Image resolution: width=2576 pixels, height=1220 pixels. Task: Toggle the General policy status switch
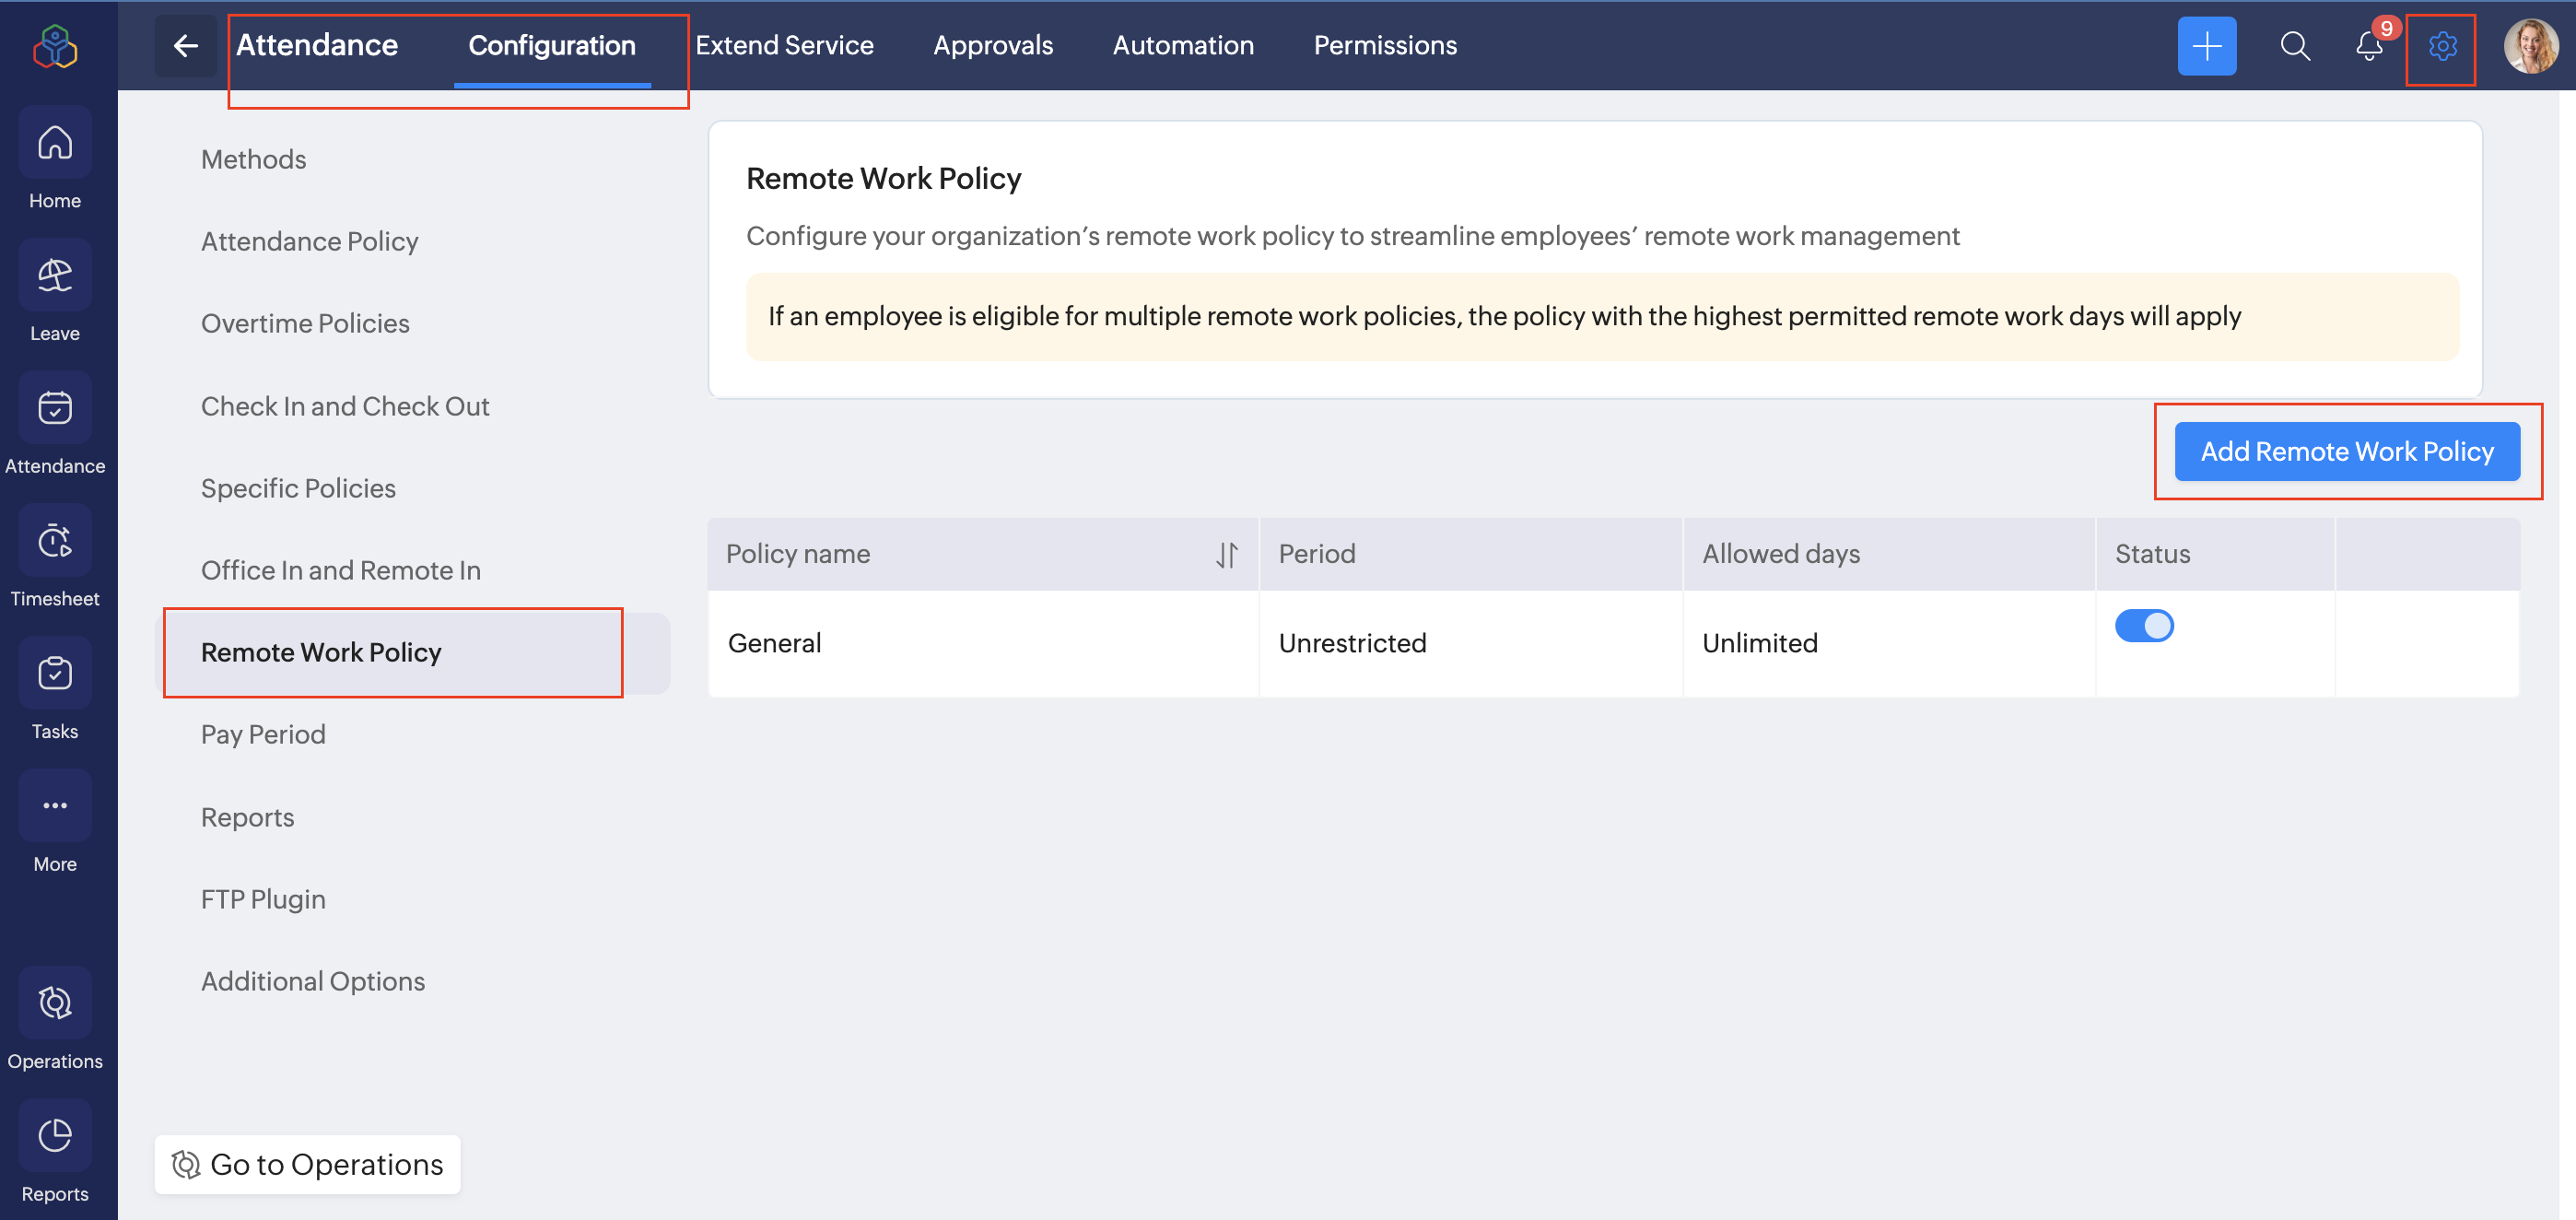tap(2144, 626)
